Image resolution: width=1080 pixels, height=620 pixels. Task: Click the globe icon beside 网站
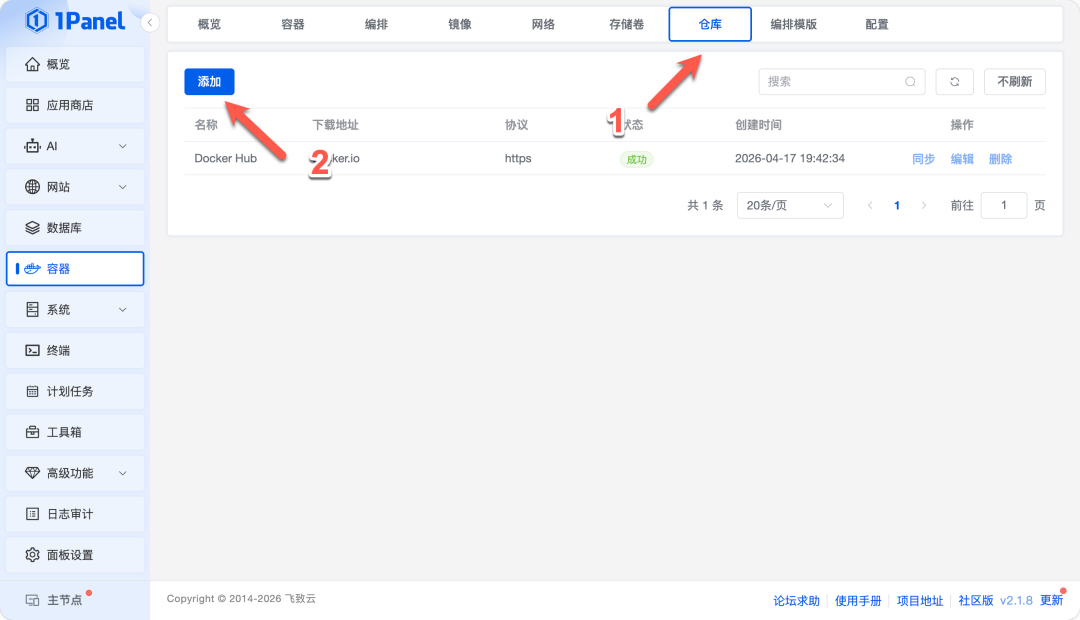pyautogui.click(x=32, y=187)
